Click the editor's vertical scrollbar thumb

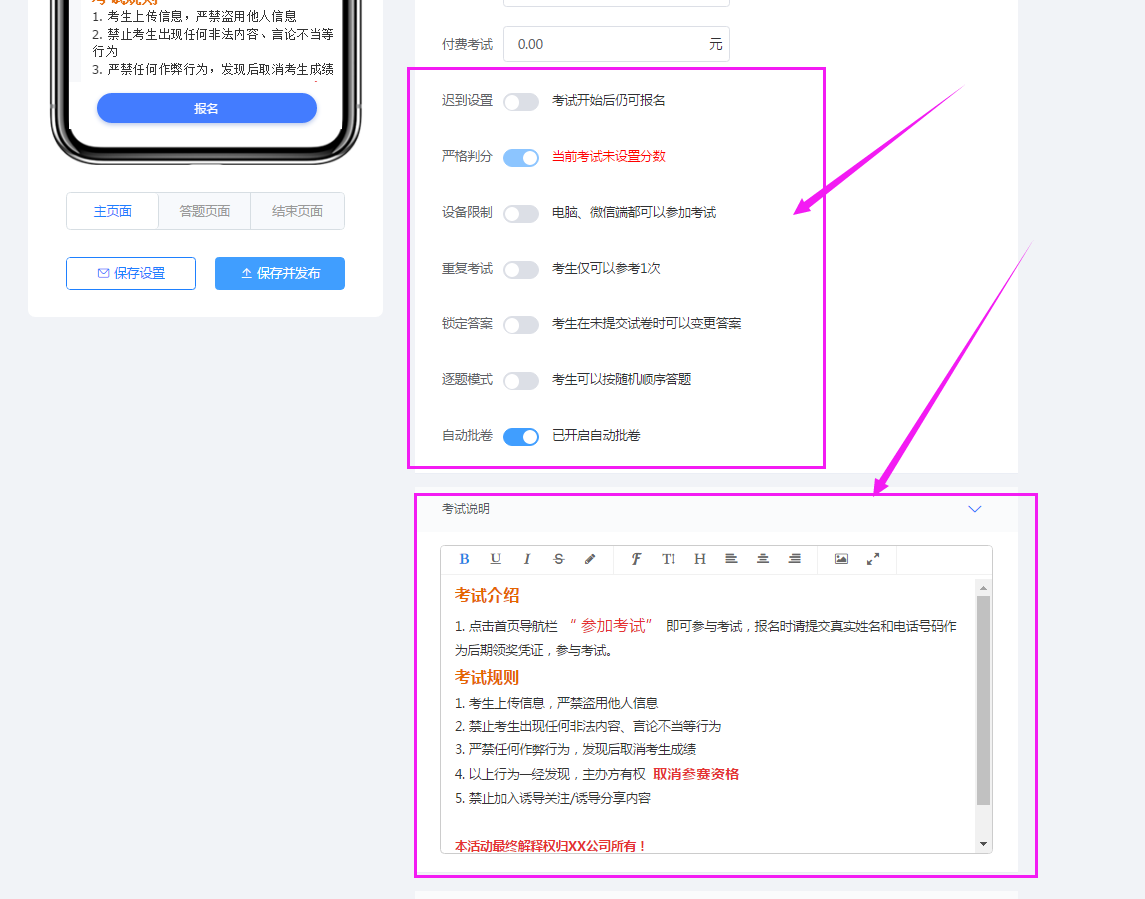(984, 700)
